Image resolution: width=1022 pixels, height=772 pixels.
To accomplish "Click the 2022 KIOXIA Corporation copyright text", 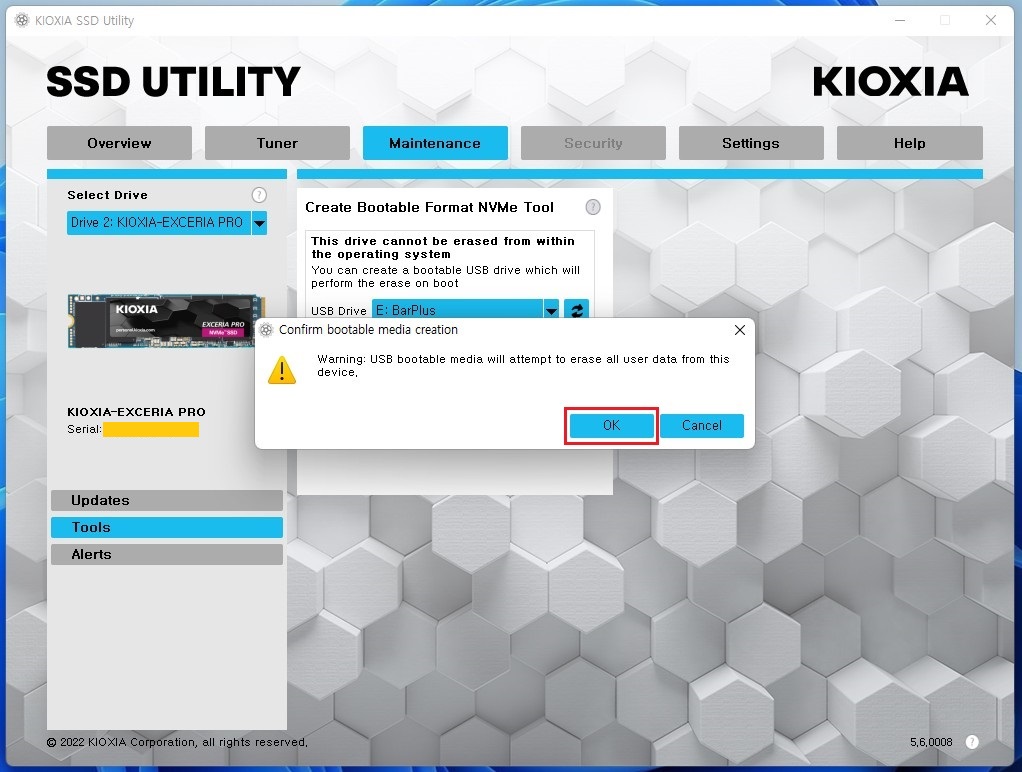I will click(x=177, y=742).
